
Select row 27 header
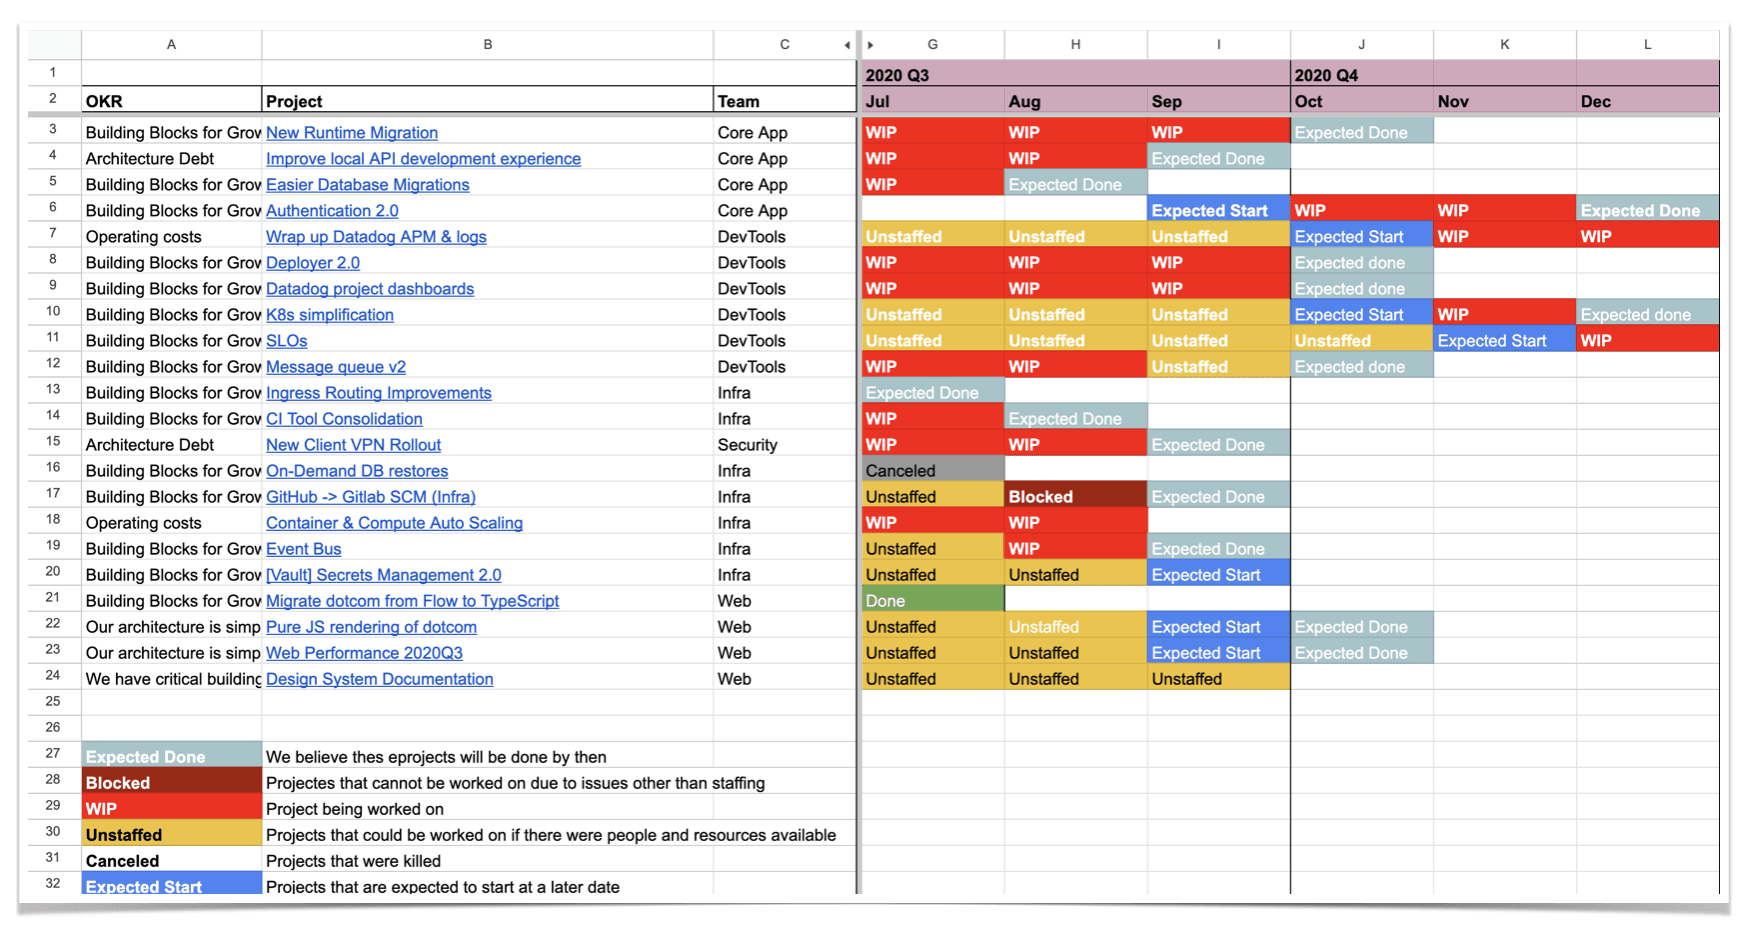coord(54,754)
